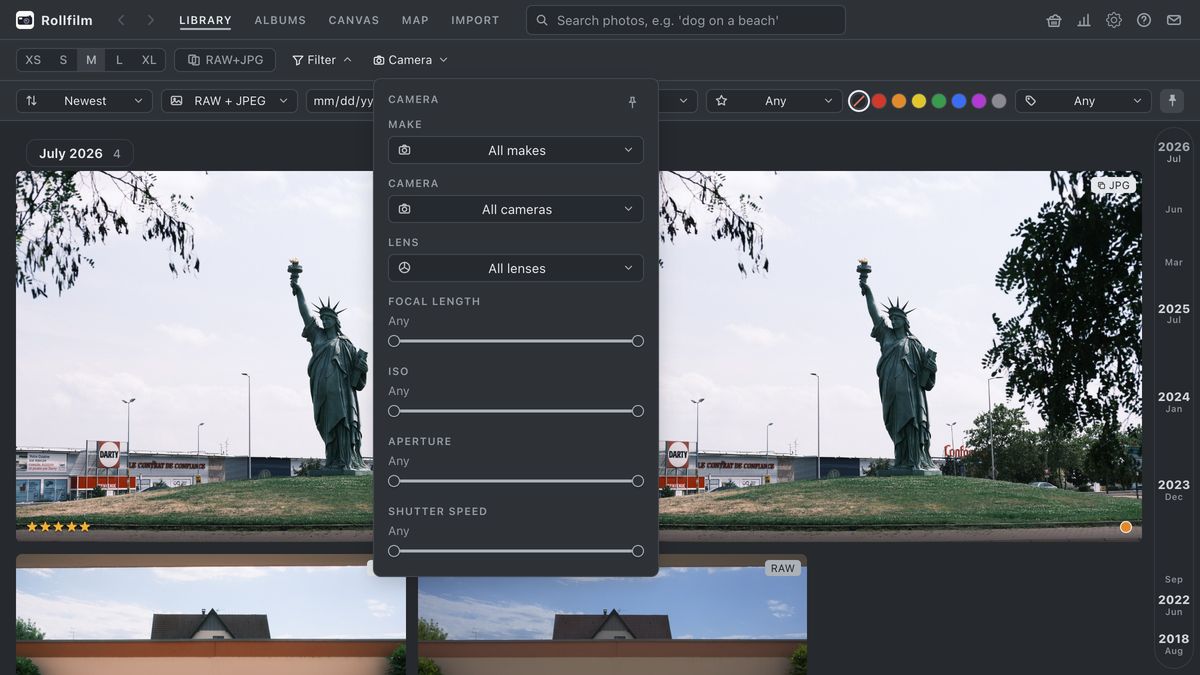Collapse the Camera dropdown in the toolbar
The width and height of the screenshot is (1200, 675).
pyautogui.click(x=410, y=60)
